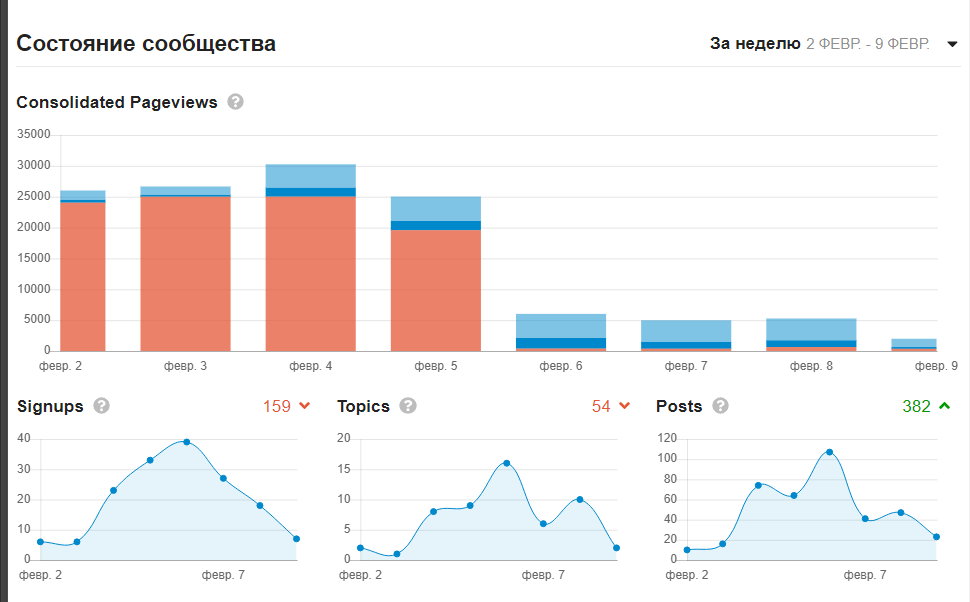The image size is (970, 602).
Task: Click the highest point on Posts chart
Action: tap(830, 452)
